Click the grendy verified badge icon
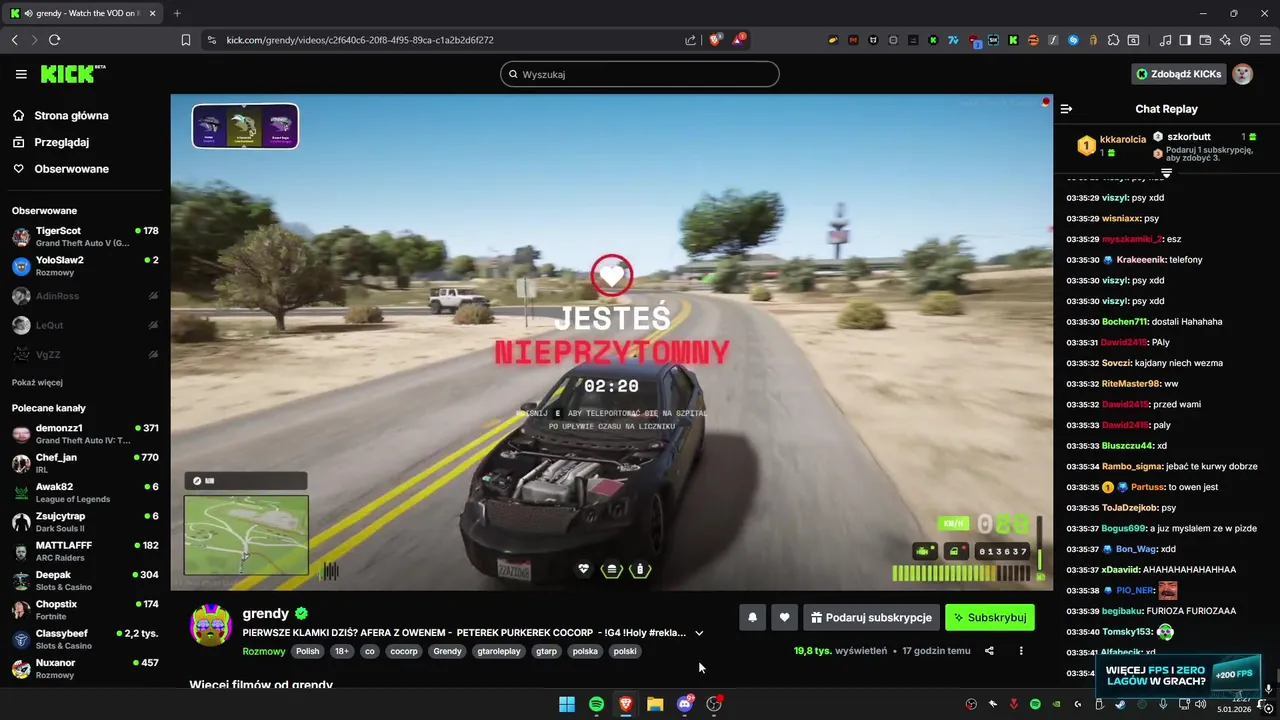 [301, 614]
